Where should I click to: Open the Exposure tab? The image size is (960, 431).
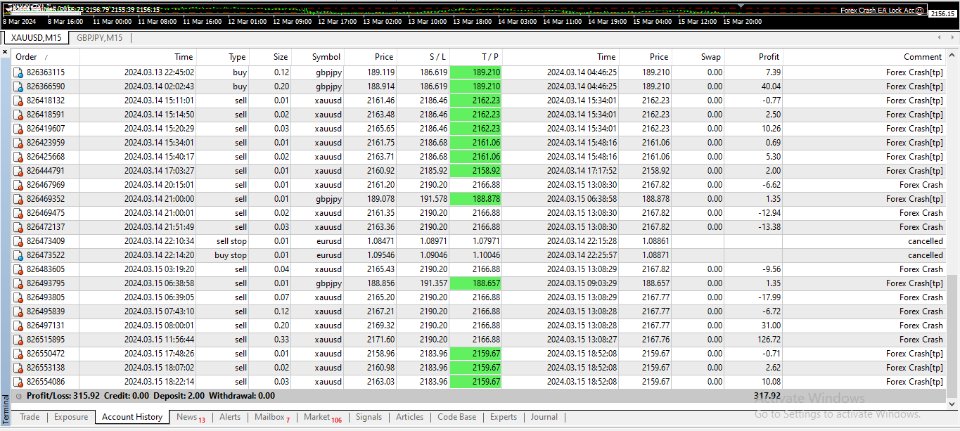(x=71, y=417)
